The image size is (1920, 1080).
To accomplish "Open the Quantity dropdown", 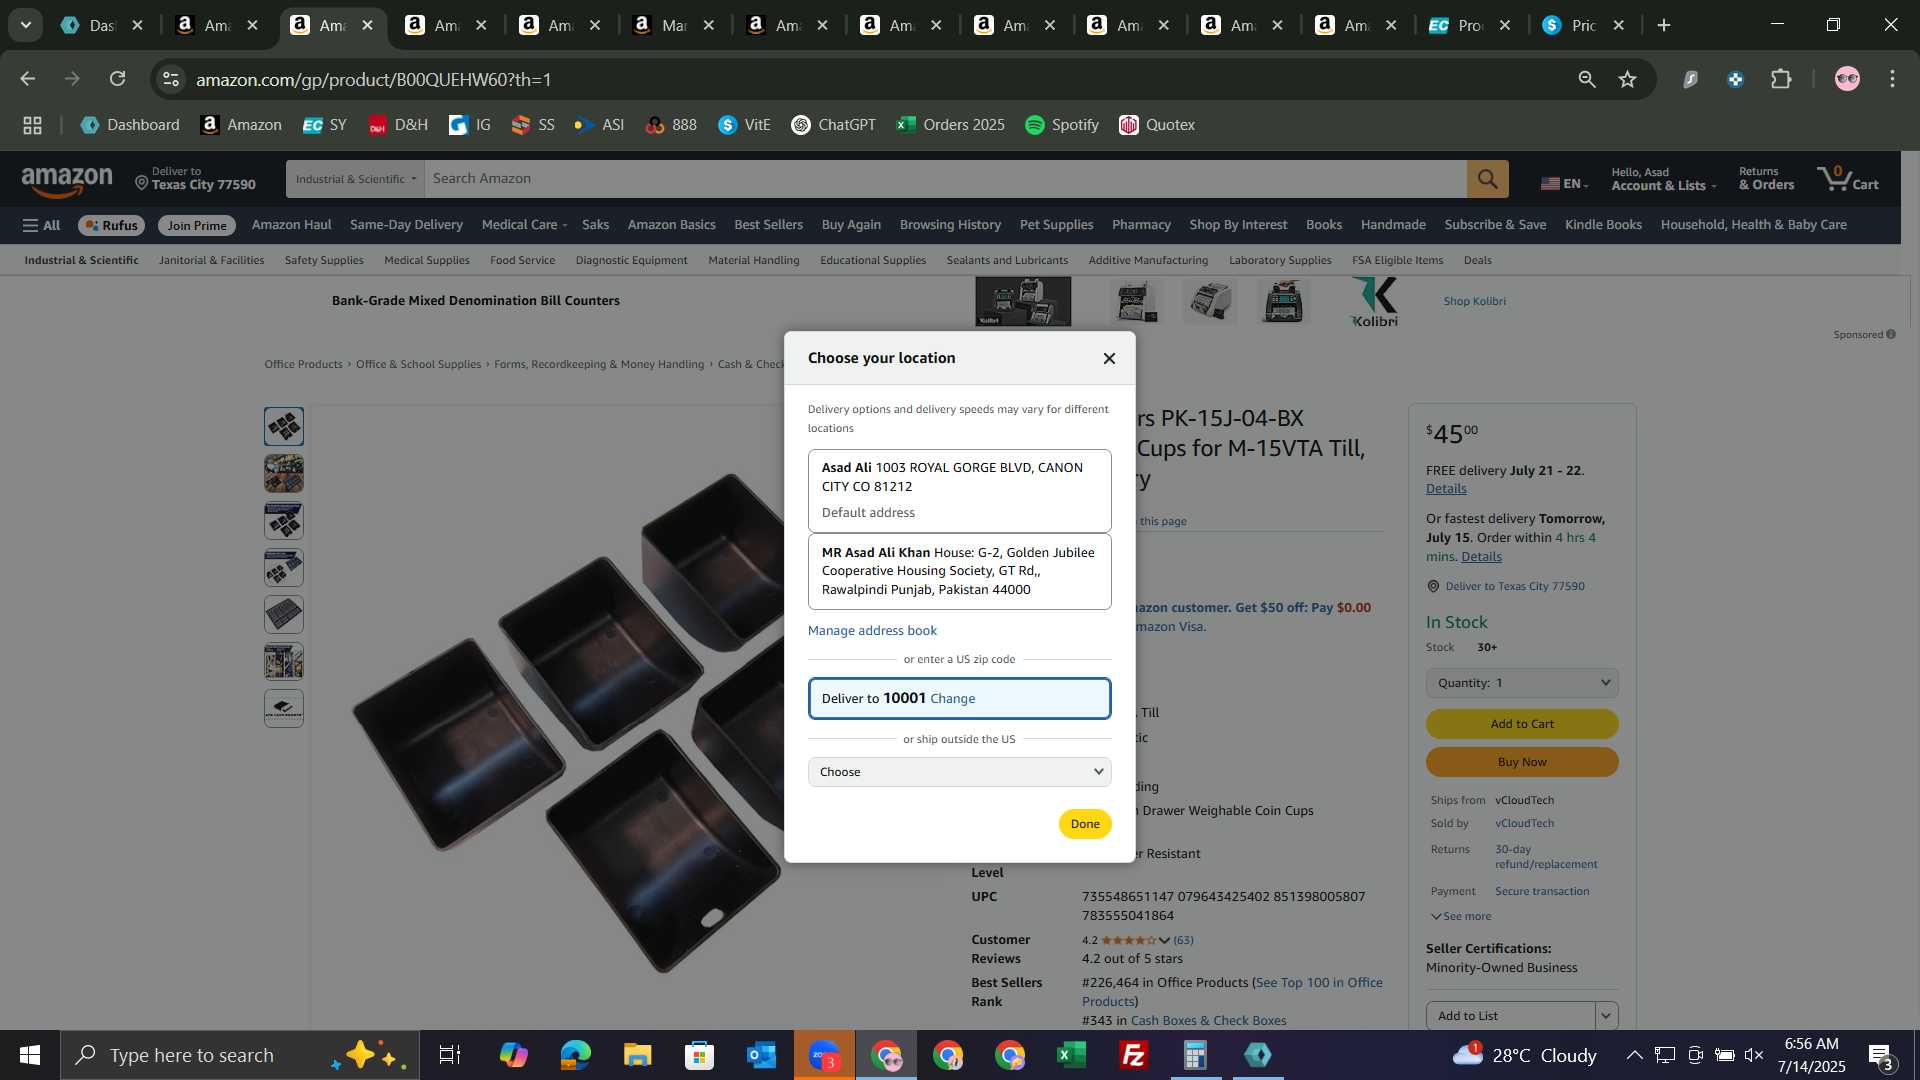I will pyautogui.click(x=1522, y=683).
